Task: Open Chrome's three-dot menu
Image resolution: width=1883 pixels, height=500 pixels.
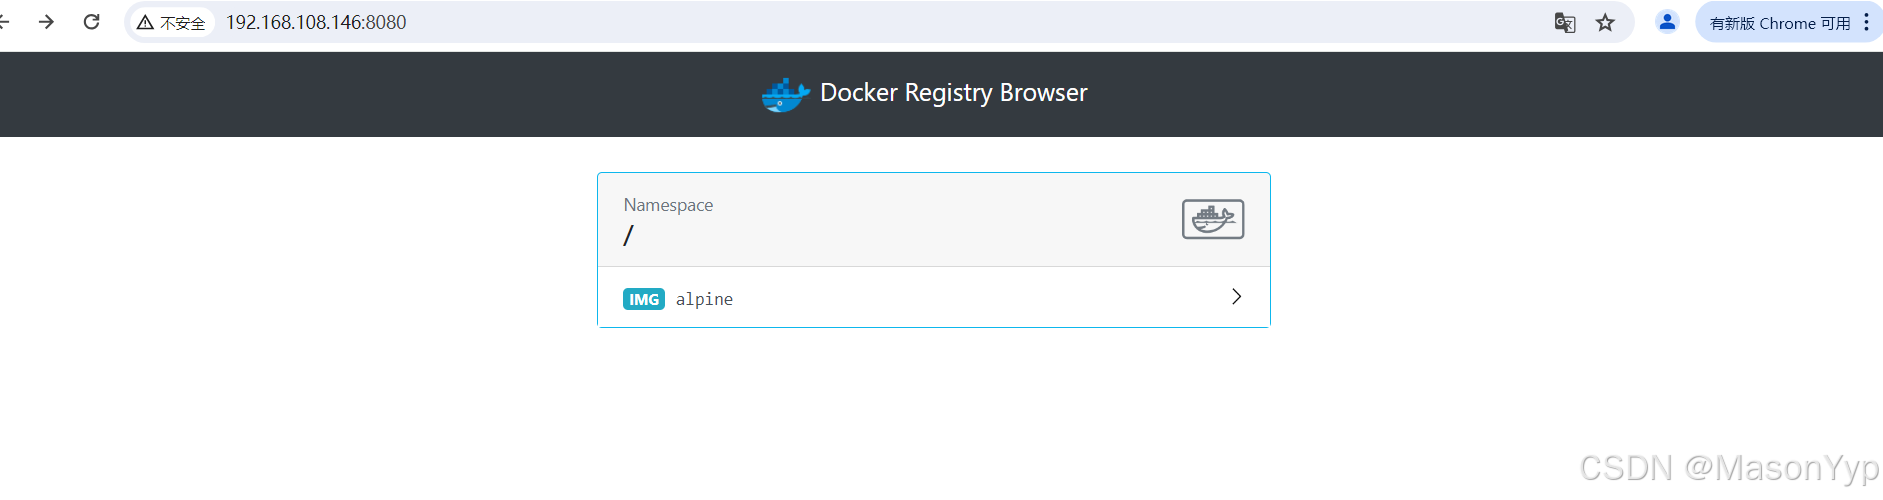Action: click(1866, 22)
